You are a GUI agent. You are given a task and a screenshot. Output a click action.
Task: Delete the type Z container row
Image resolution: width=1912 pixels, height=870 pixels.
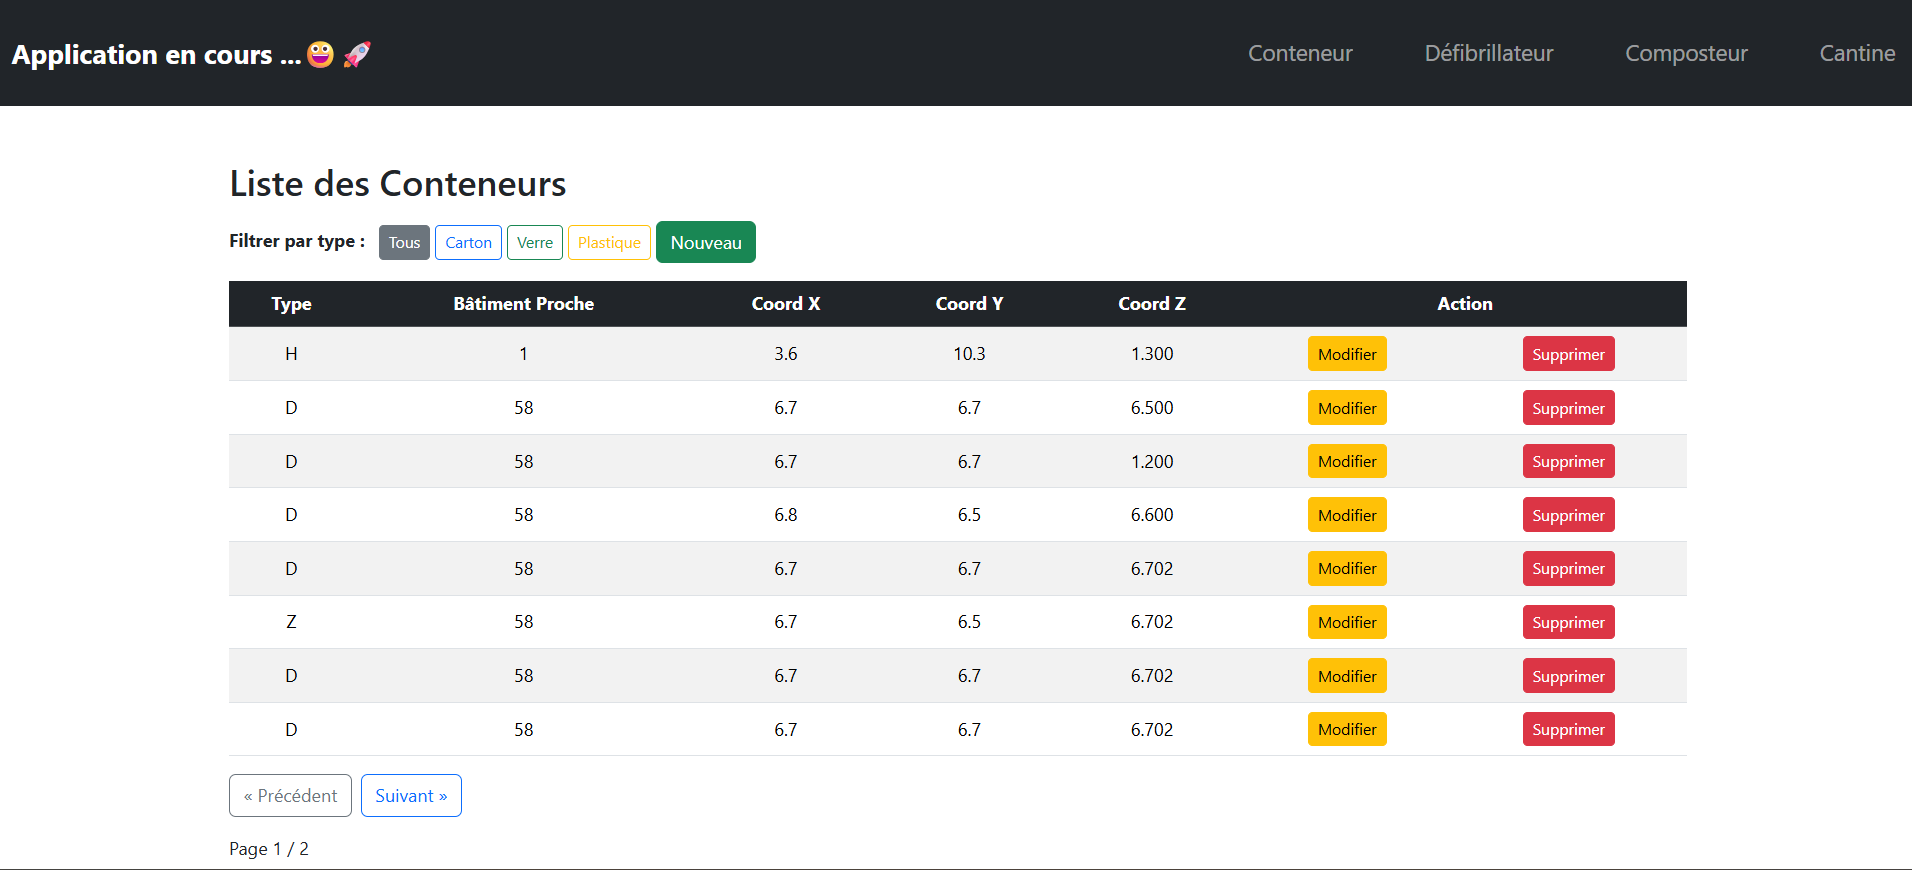[x=1567, y=622]
